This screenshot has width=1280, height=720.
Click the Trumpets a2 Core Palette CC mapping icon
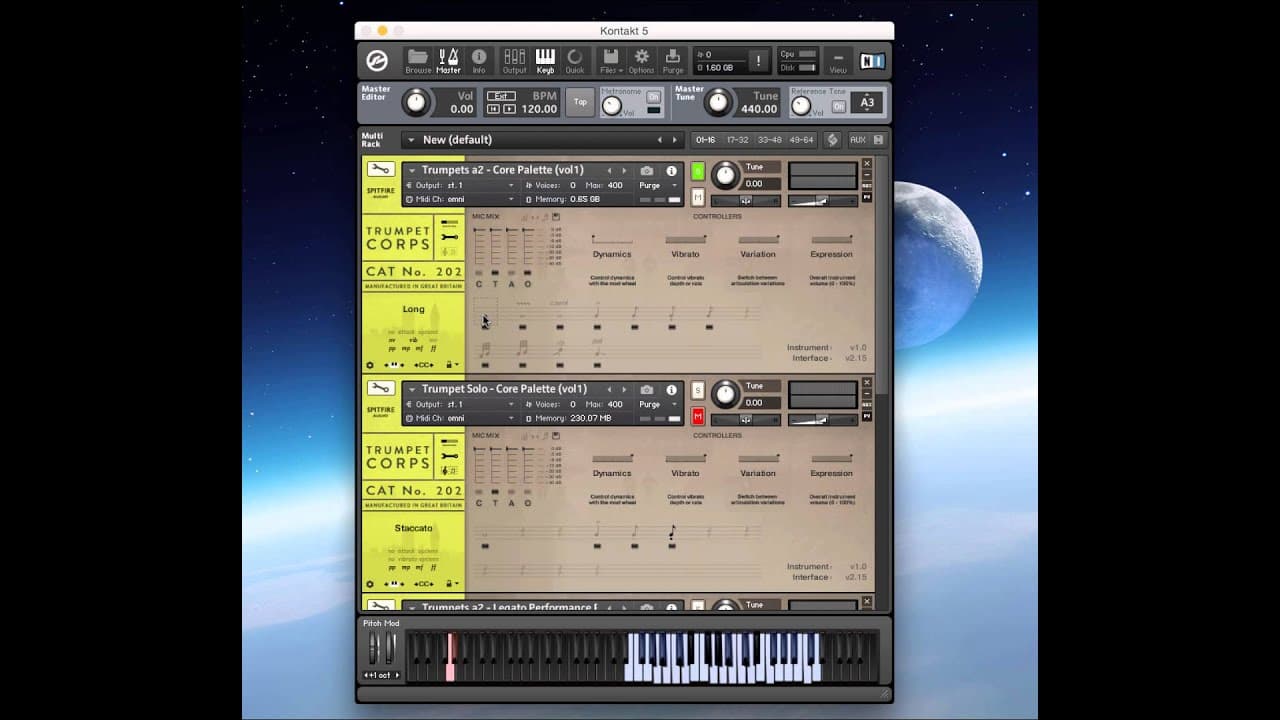[423, 365]
